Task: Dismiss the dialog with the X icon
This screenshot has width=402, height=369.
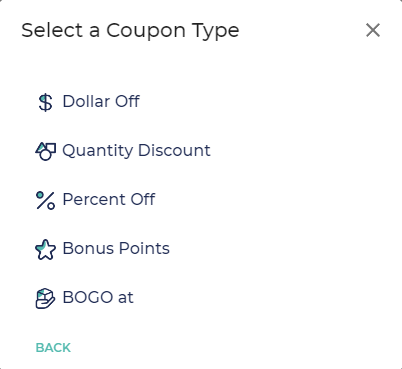Action: [x=373, y=30]
